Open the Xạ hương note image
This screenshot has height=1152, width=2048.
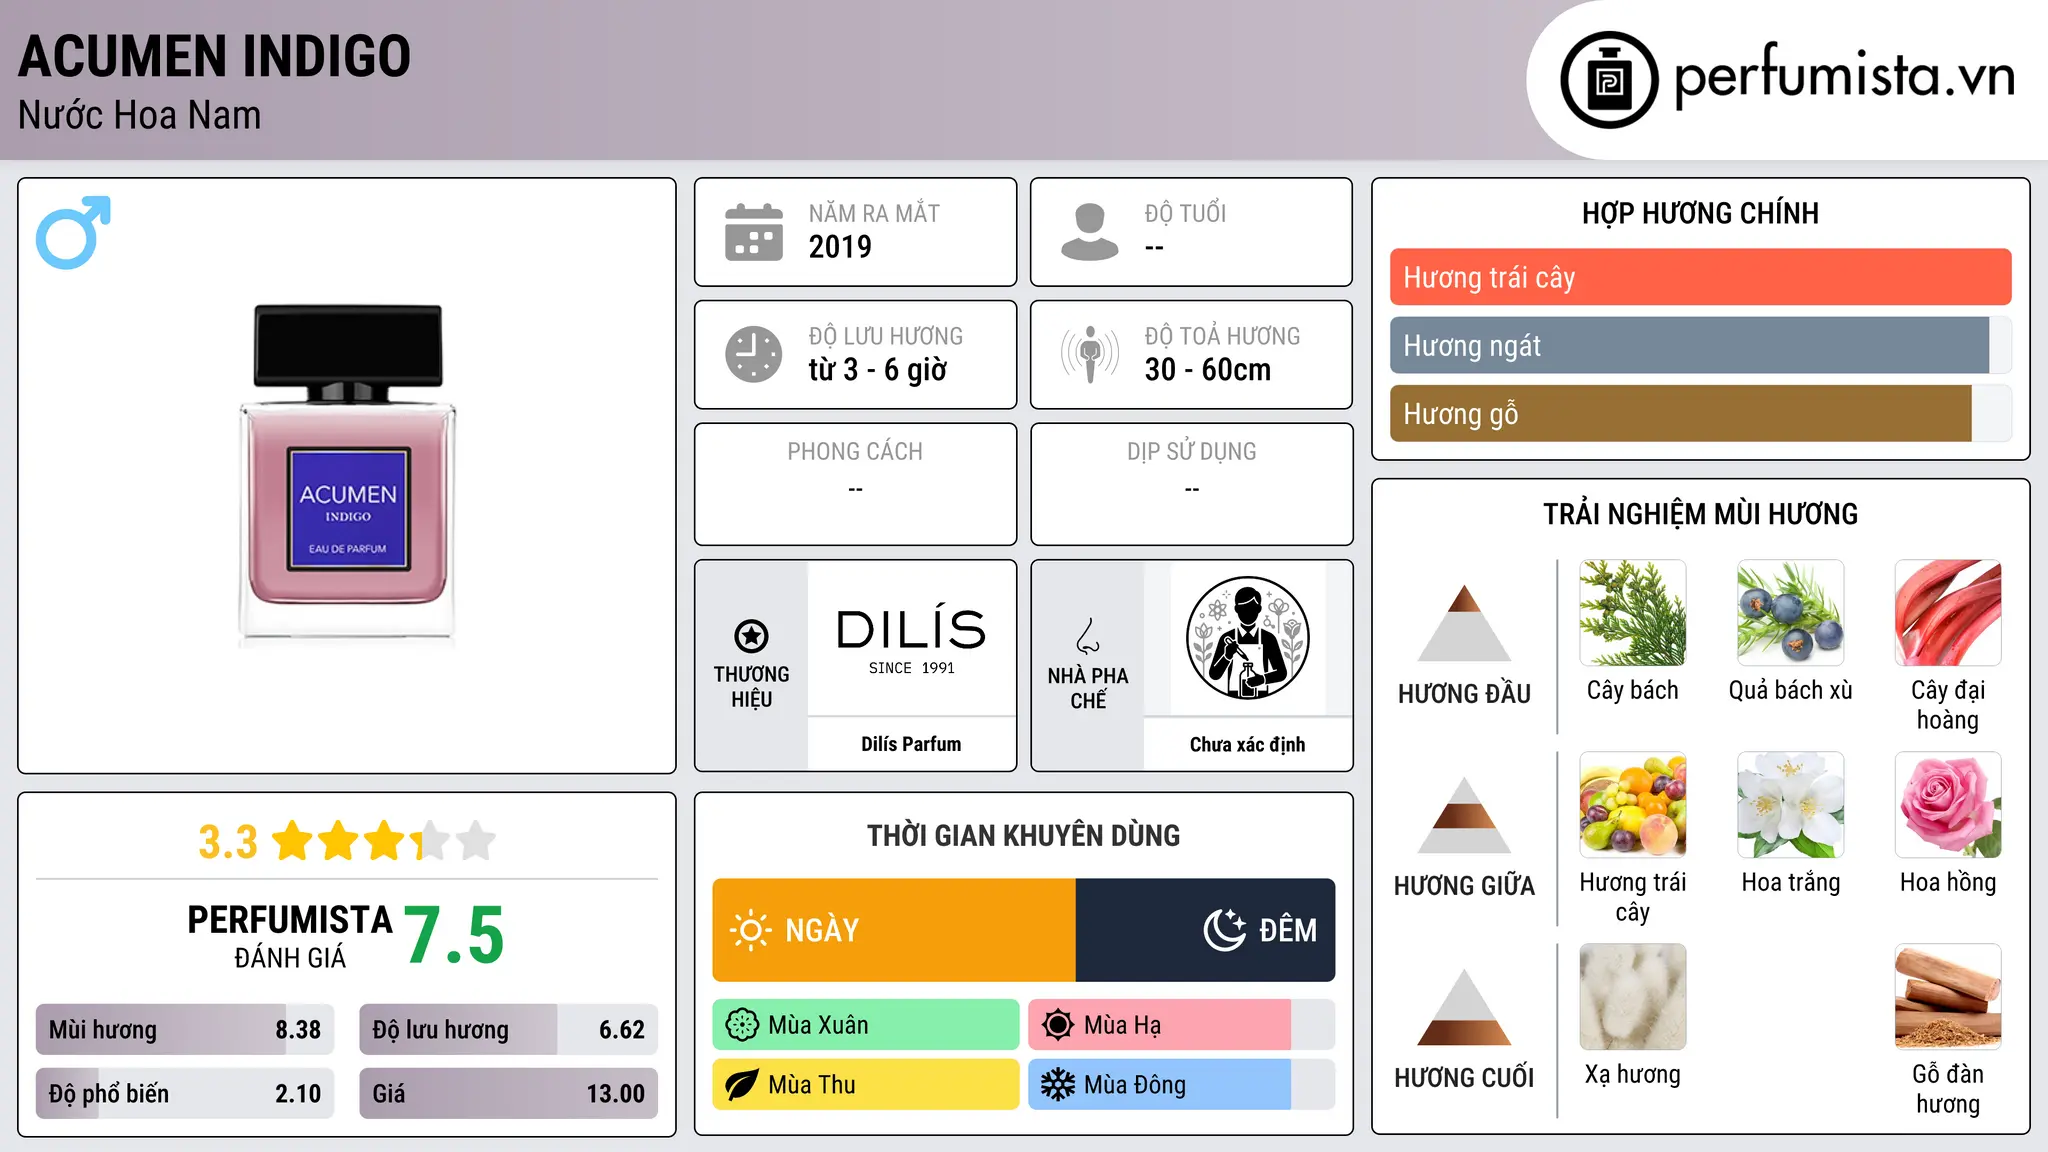pyautogui.click(x=1633, y=997)
